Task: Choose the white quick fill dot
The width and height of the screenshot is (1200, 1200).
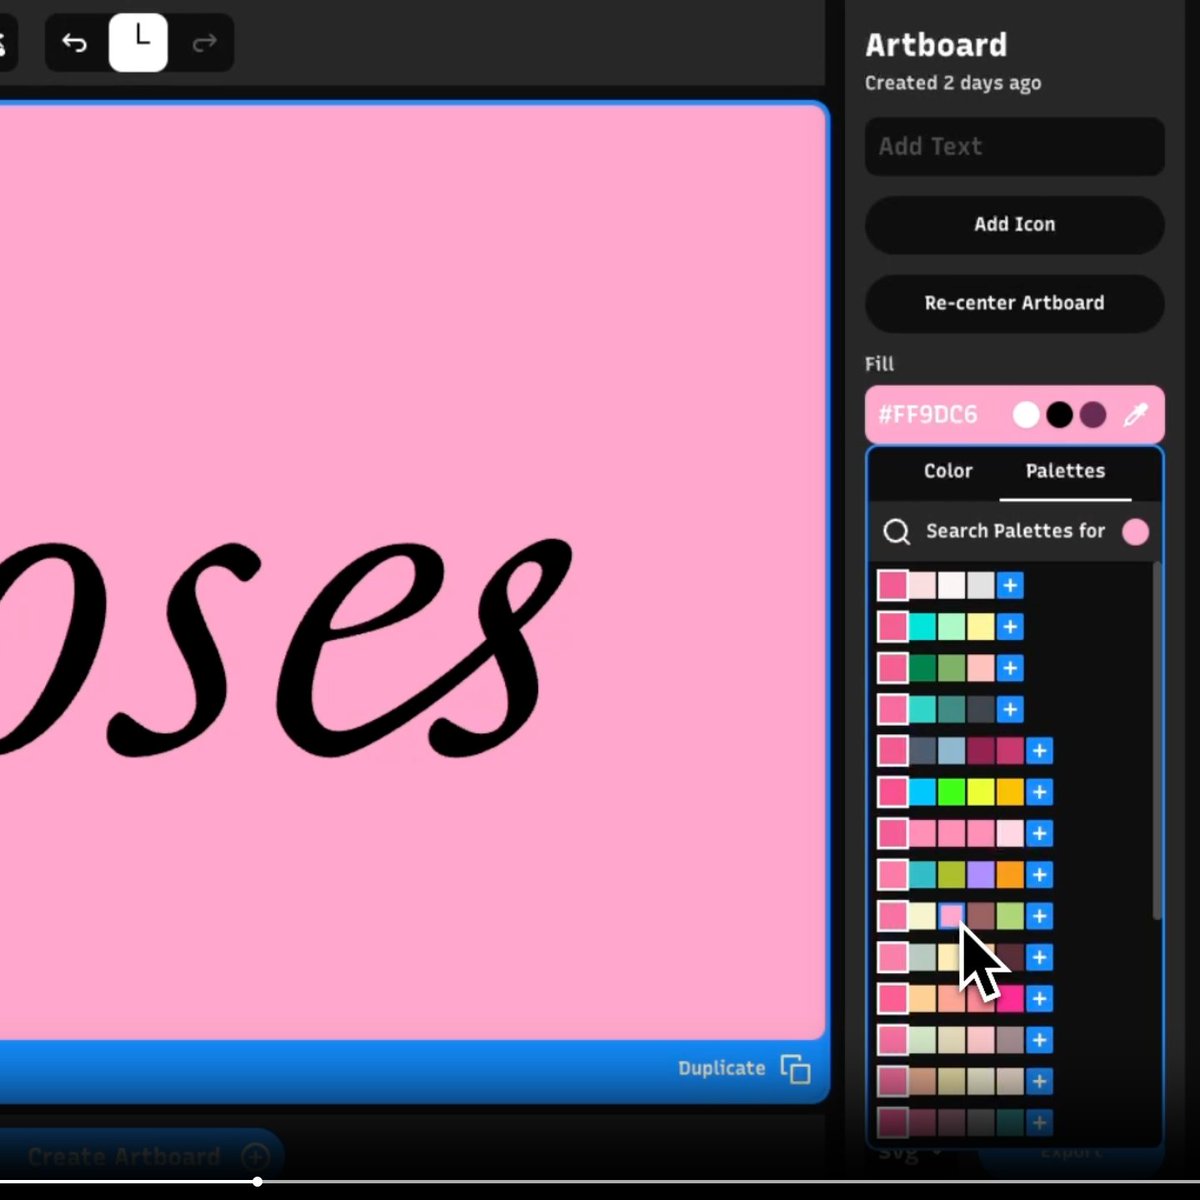Action: click(x=1026, y=415)
